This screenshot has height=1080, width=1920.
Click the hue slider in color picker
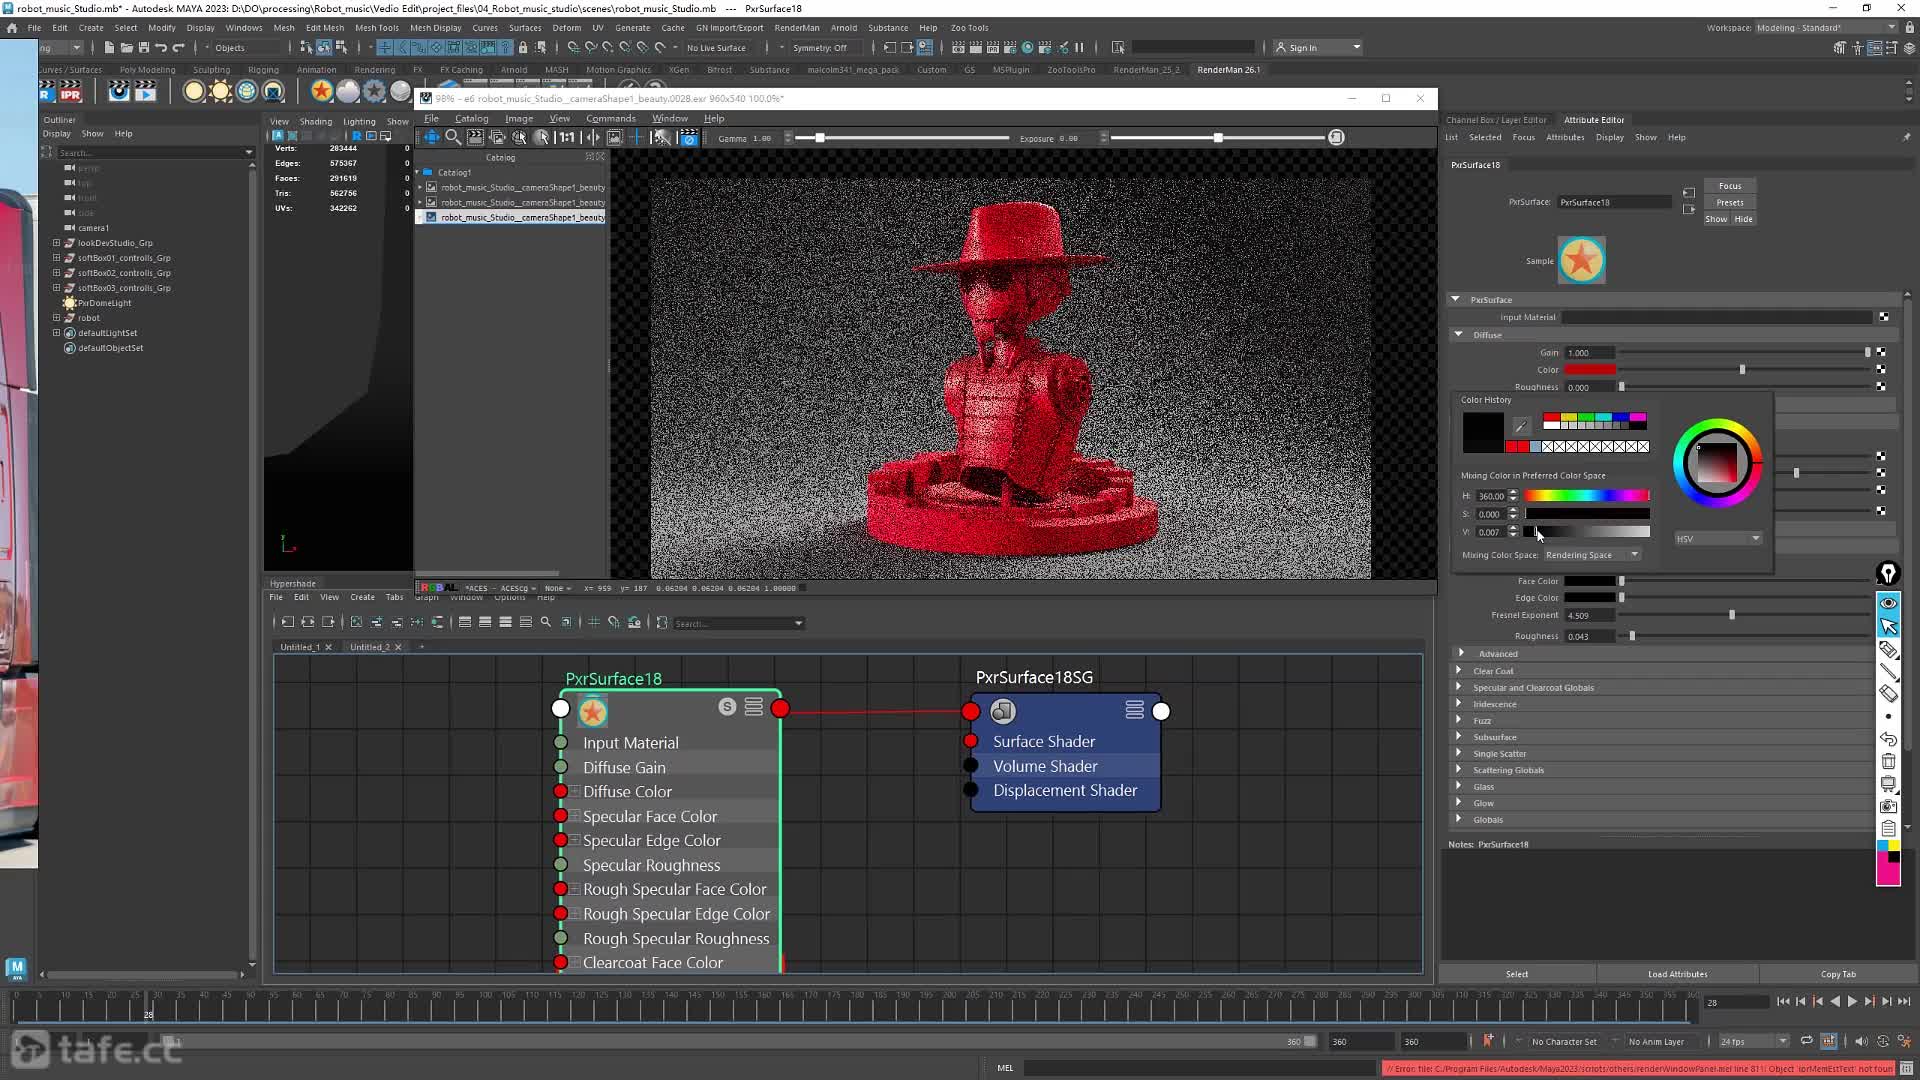point(1587,496)
